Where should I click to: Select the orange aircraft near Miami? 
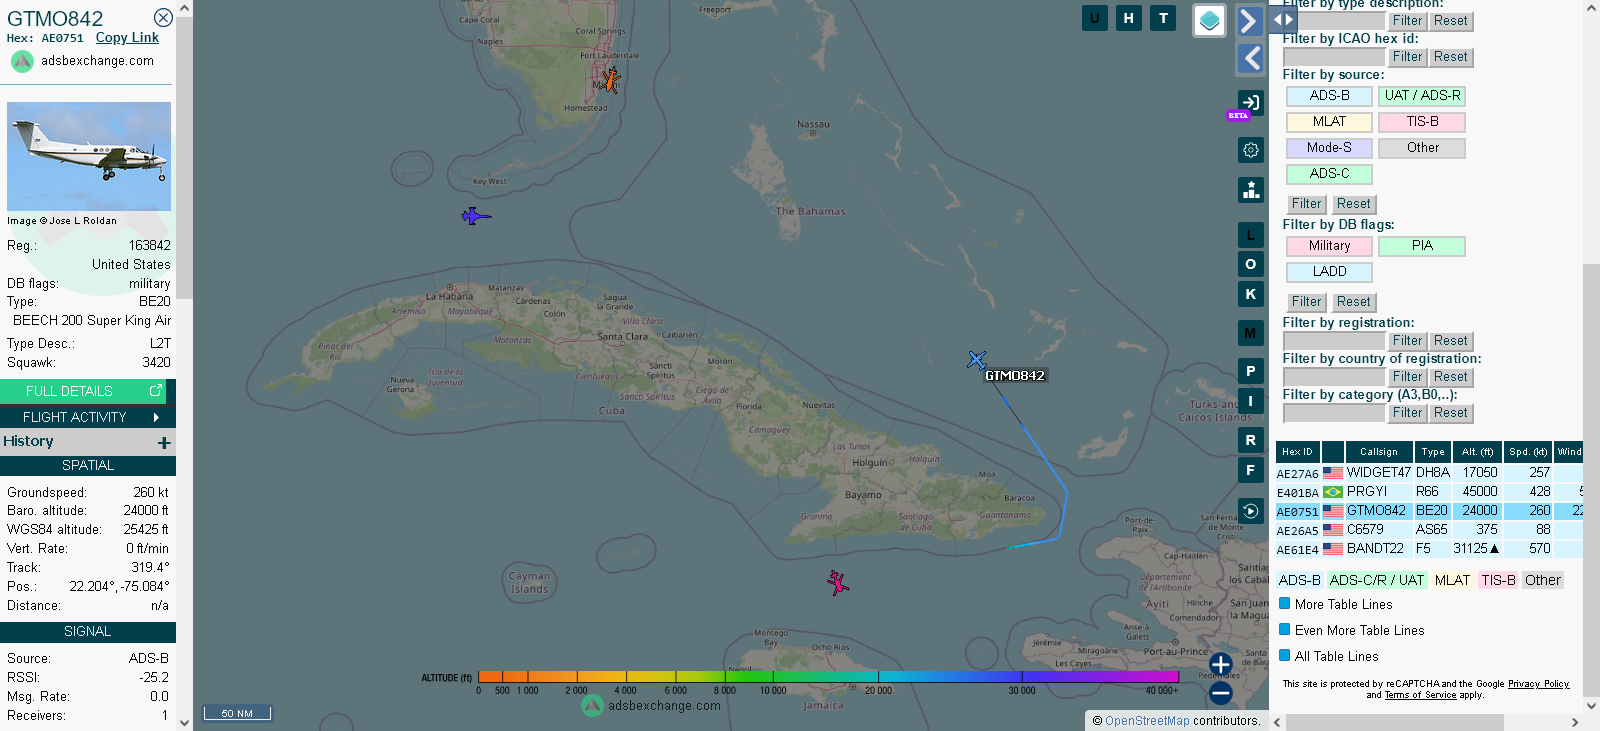click(x=609, y=79)
